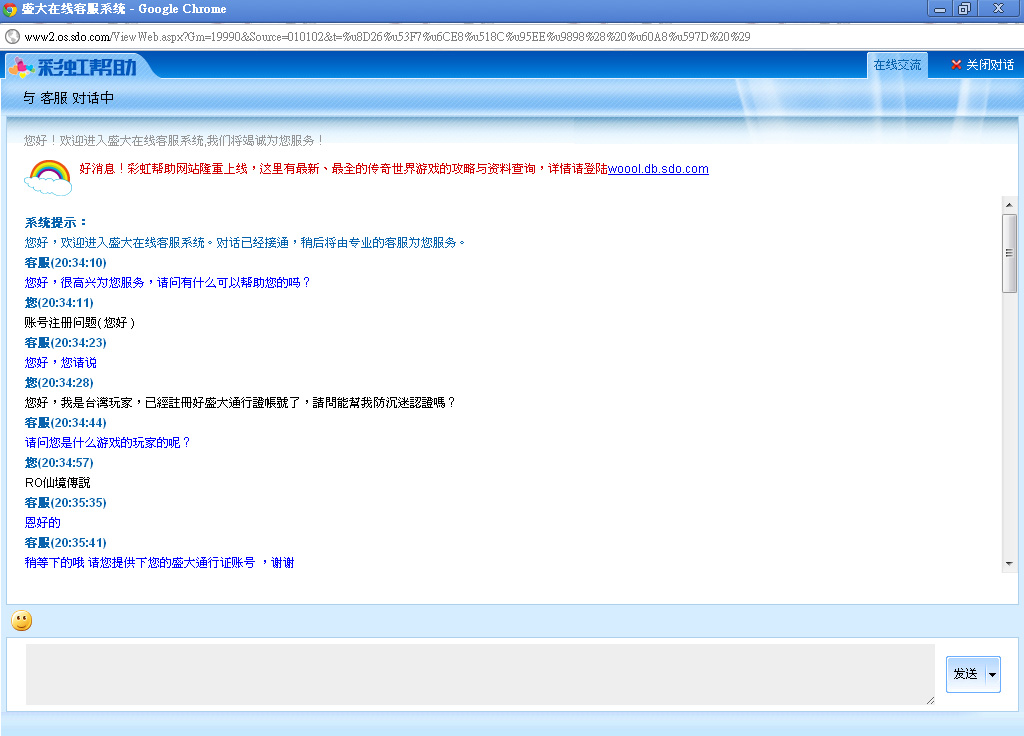Viewport: 1024px width, 736px height.
Task: Send the message with the 发送 button
Action: [966, 674]
